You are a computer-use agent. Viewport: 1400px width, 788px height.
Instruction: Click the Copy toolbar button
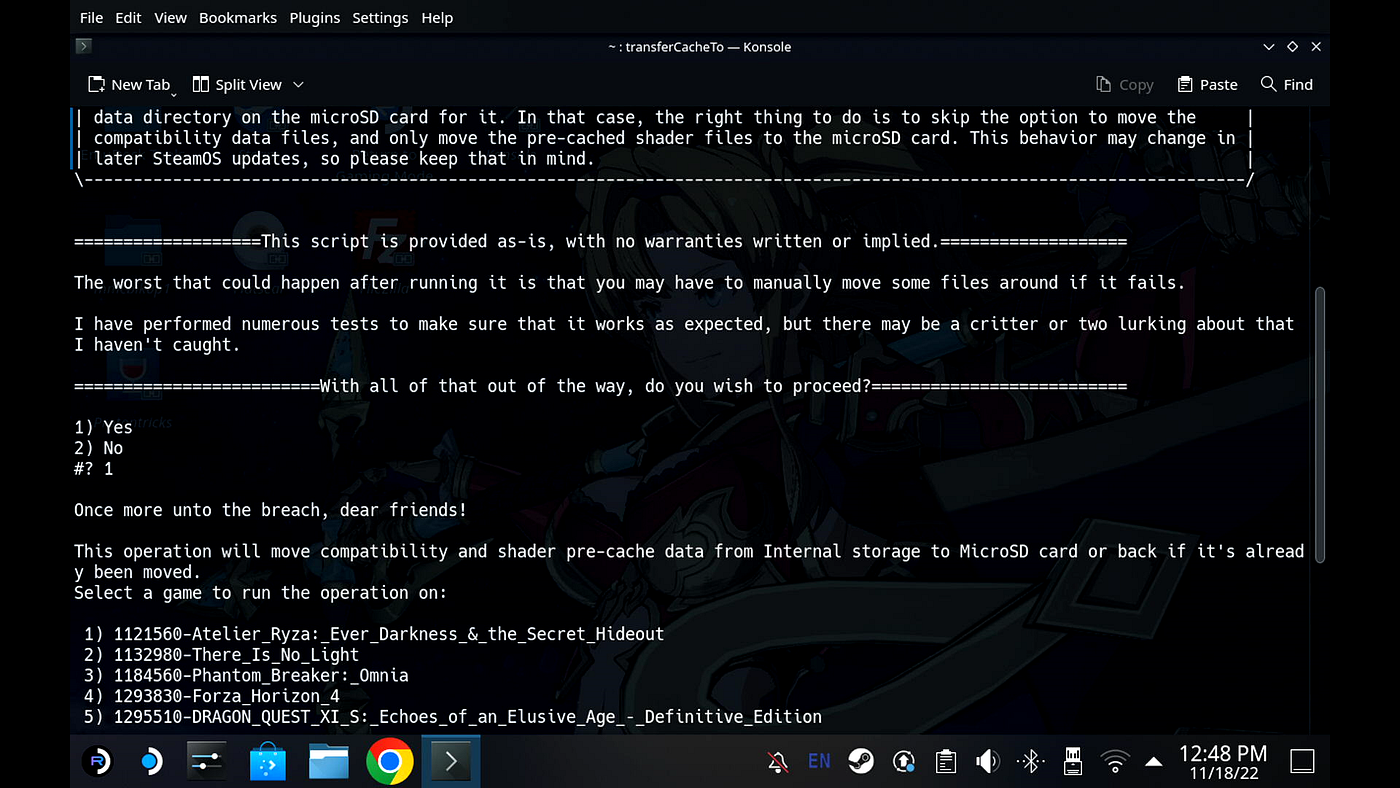tap(1125, 85)
